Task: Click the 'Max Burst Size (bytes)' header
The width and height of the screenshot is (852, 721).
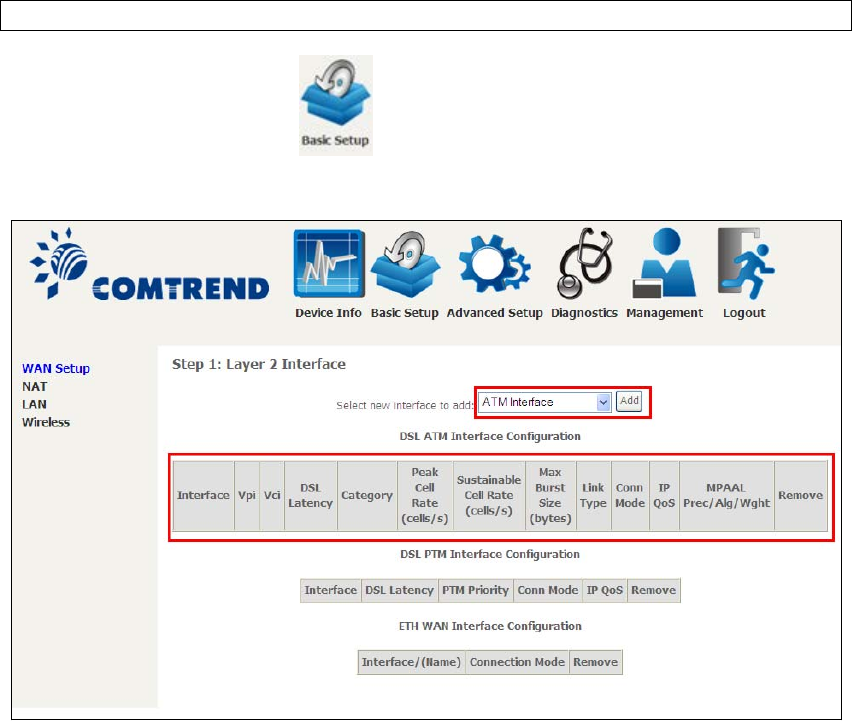Action: [550, 496]
